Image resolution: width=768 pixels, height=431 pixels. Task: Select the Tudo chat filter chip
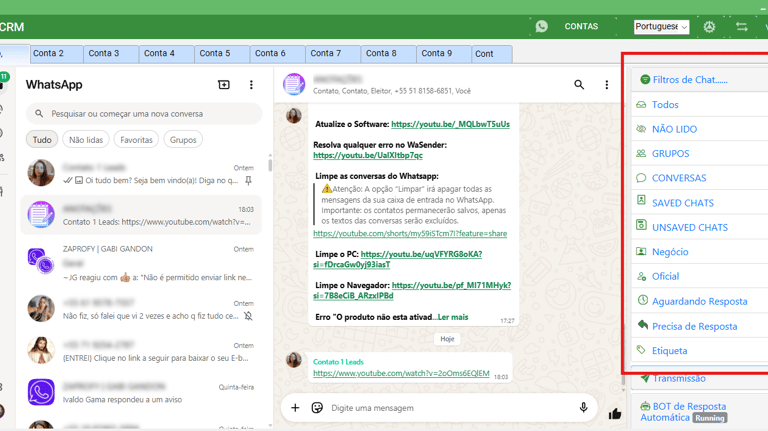42,140
